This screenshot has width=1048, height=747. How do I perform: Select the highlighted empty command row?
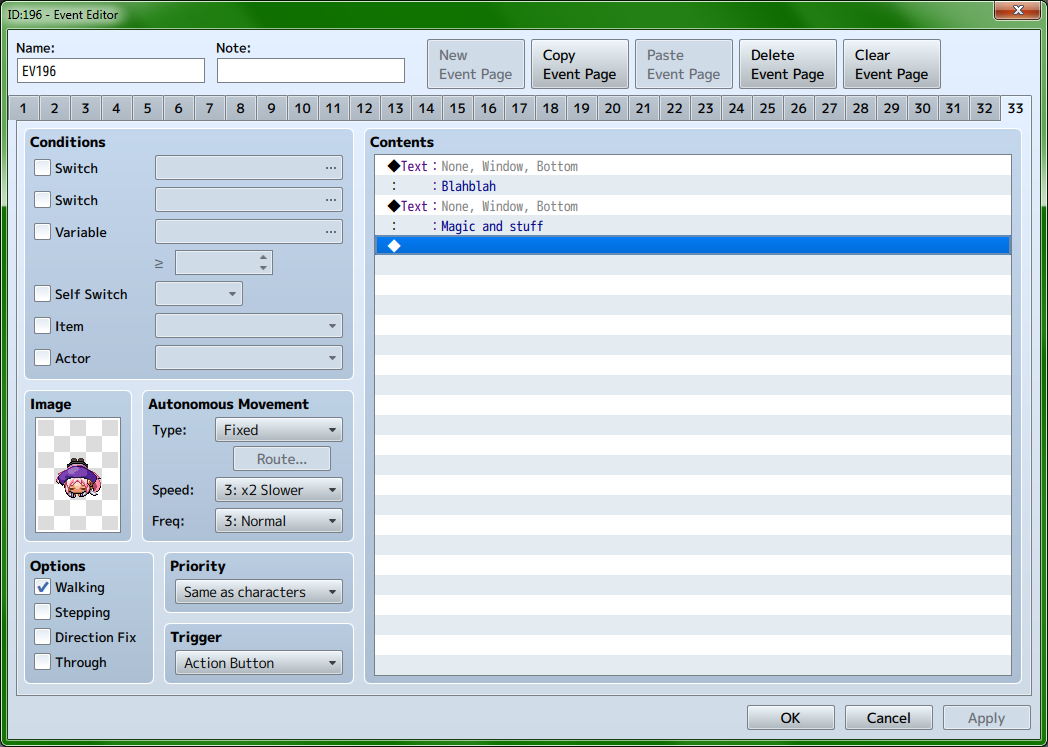click(692, 246)
